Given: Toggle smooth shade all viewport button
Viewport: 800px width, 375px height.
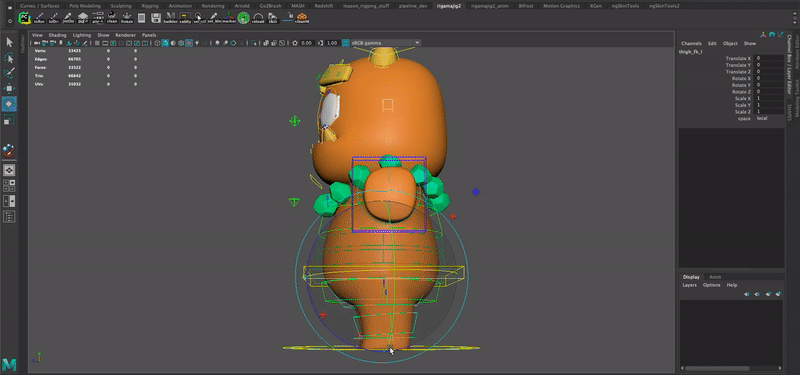Looking at the screenshot, I should click(x=165, y=43).
